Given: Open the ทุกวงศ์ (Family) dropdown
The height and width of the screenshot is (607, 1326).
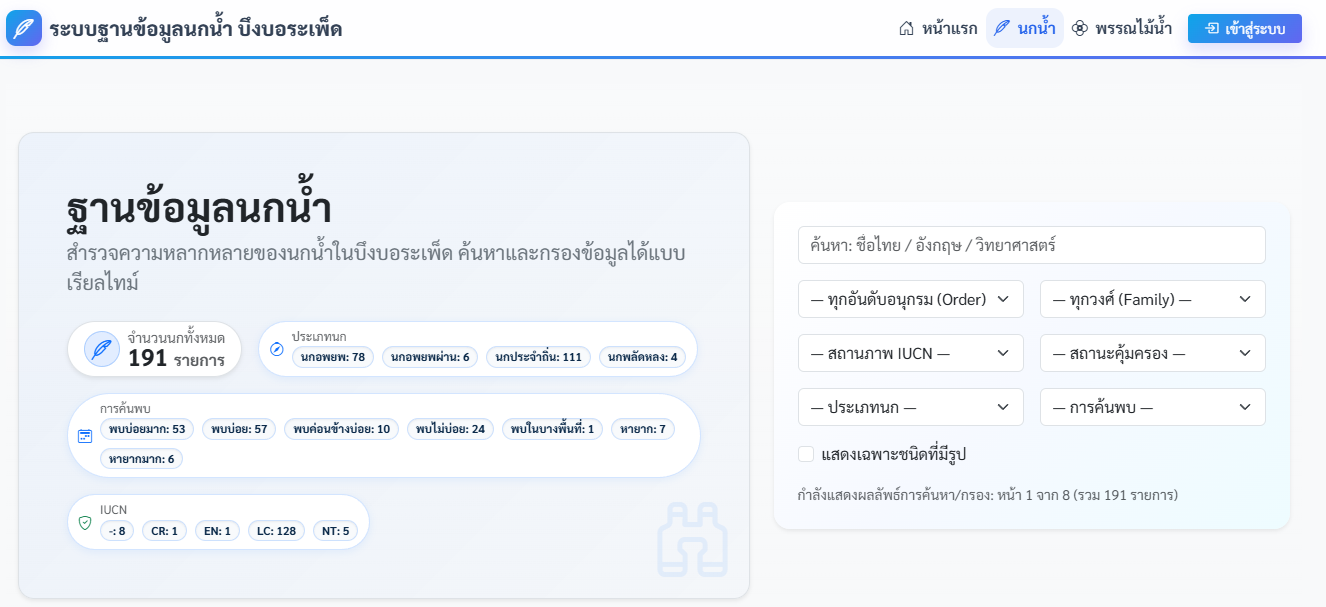Looking at the screenshot, I should click(x=1152, y=298).
